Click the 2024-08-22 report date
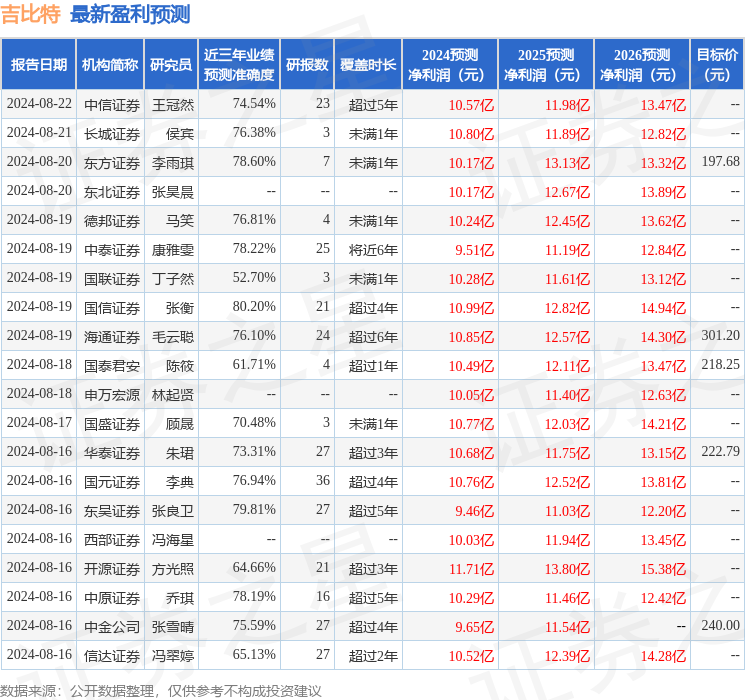Viewport: 745px width, 700px height. coord(39,104)
